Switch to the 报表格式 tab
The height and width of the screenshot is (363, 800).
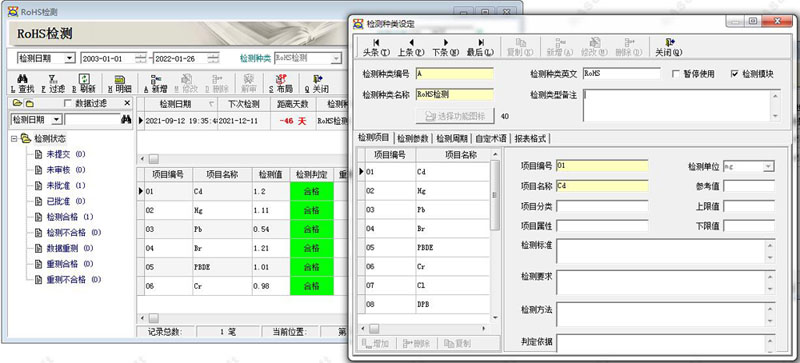click(530, 138)
